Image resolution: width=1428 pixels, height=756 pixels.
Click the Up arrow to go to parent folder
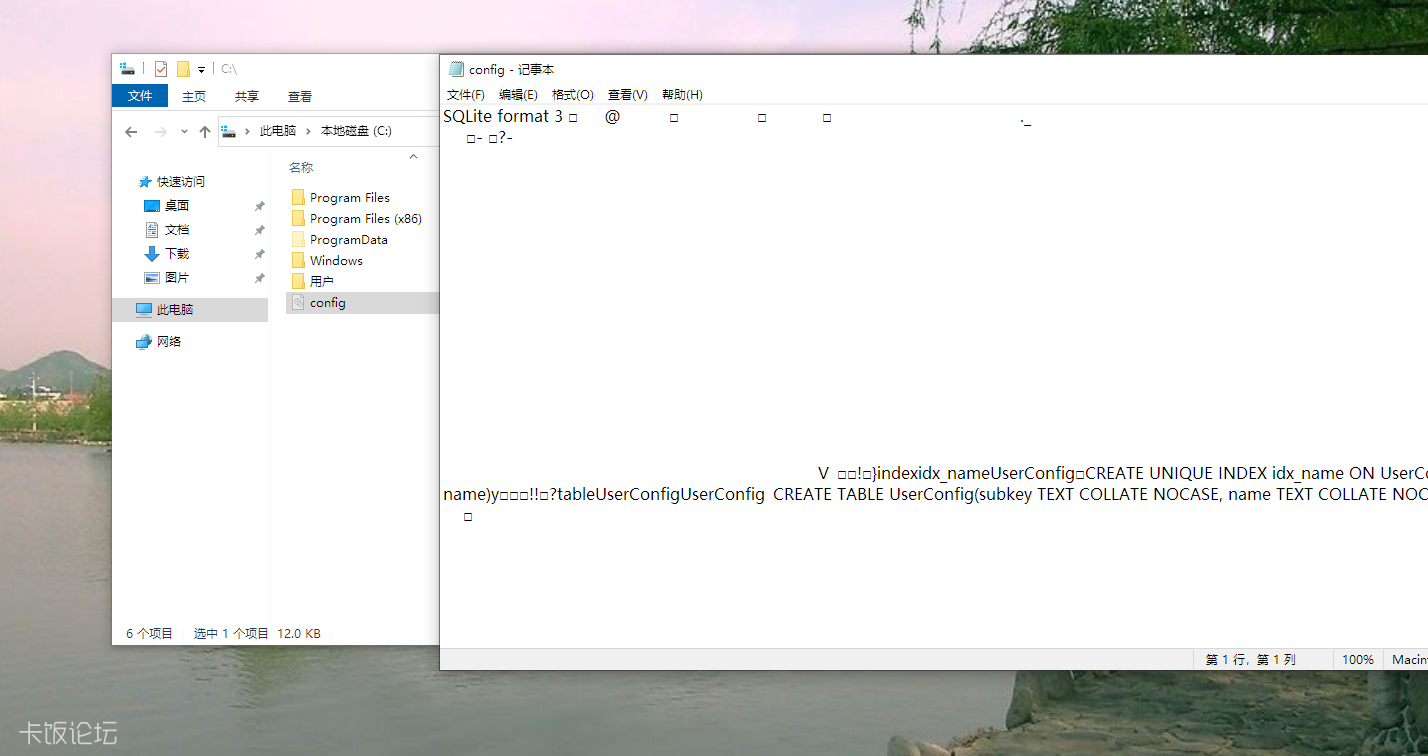pos(205,132)
